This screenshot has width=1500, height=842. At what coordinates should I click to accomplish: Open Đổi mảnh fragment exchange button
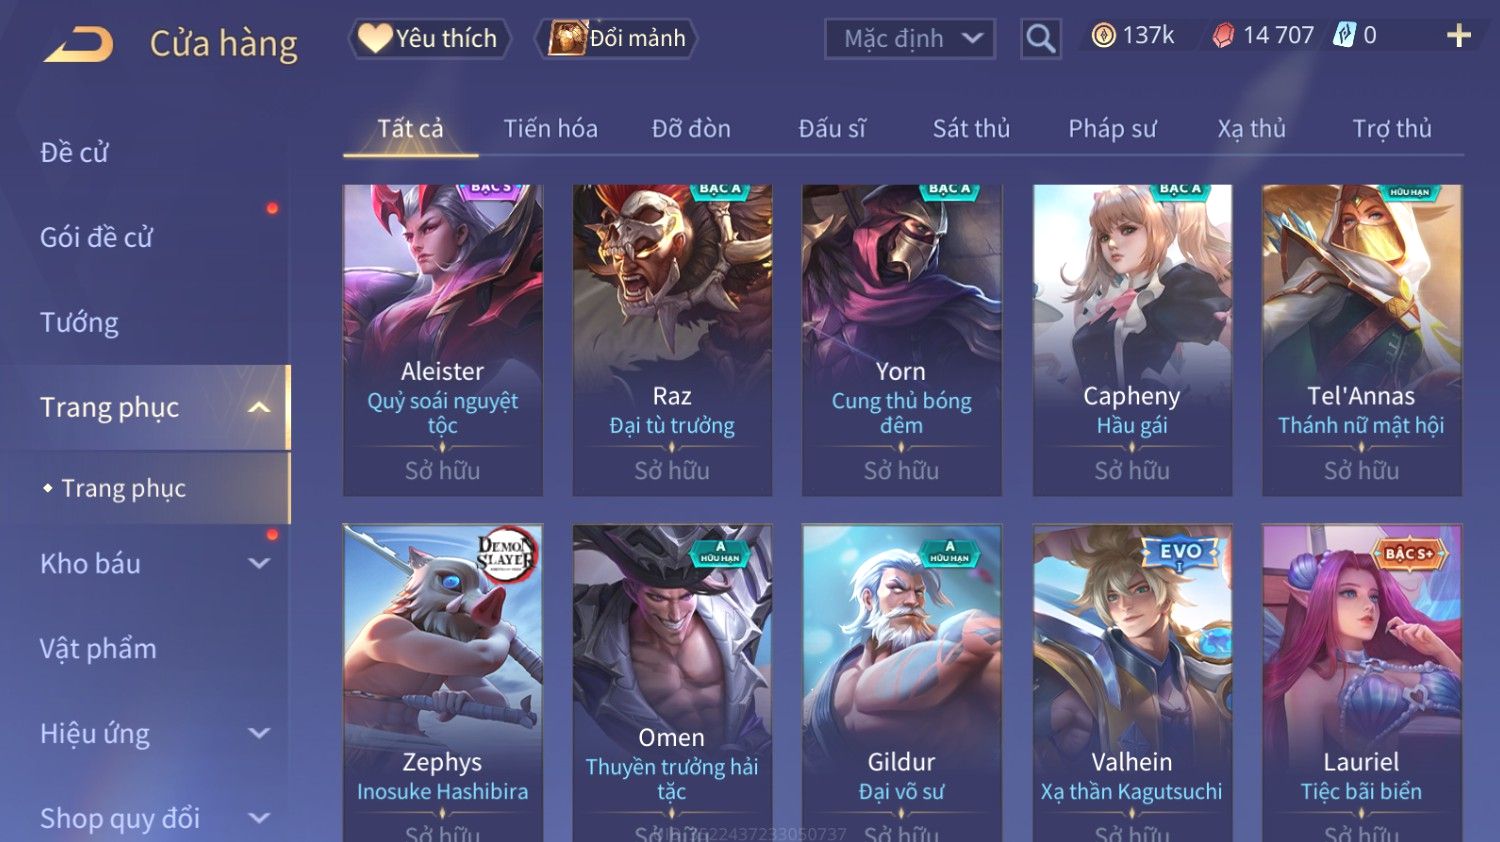(x=617, y=38)
